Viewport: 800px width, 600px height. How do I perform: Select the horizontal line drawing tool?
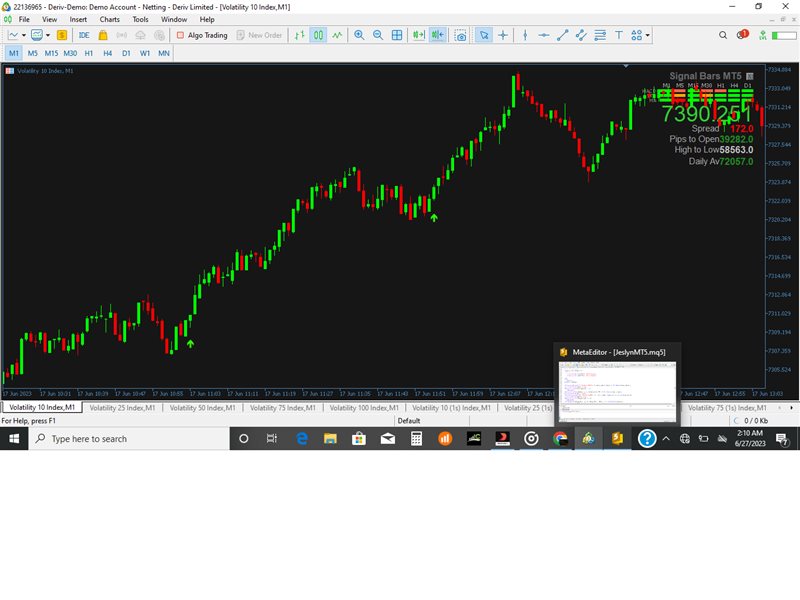[x=544, y=35]
